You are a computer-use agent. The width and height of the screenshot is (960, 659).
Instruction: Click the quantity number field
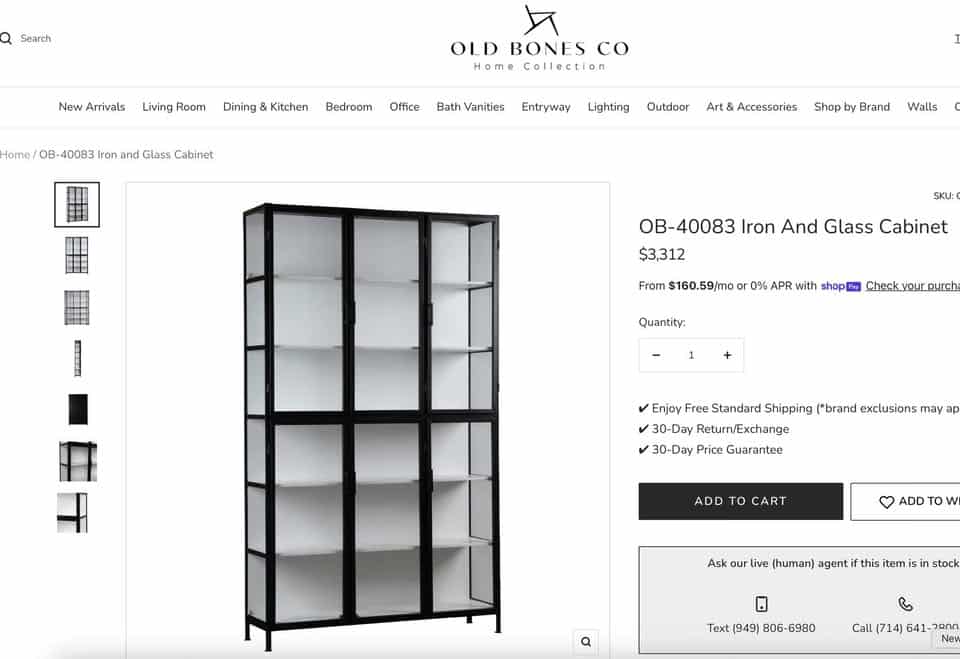pos(691,355)
